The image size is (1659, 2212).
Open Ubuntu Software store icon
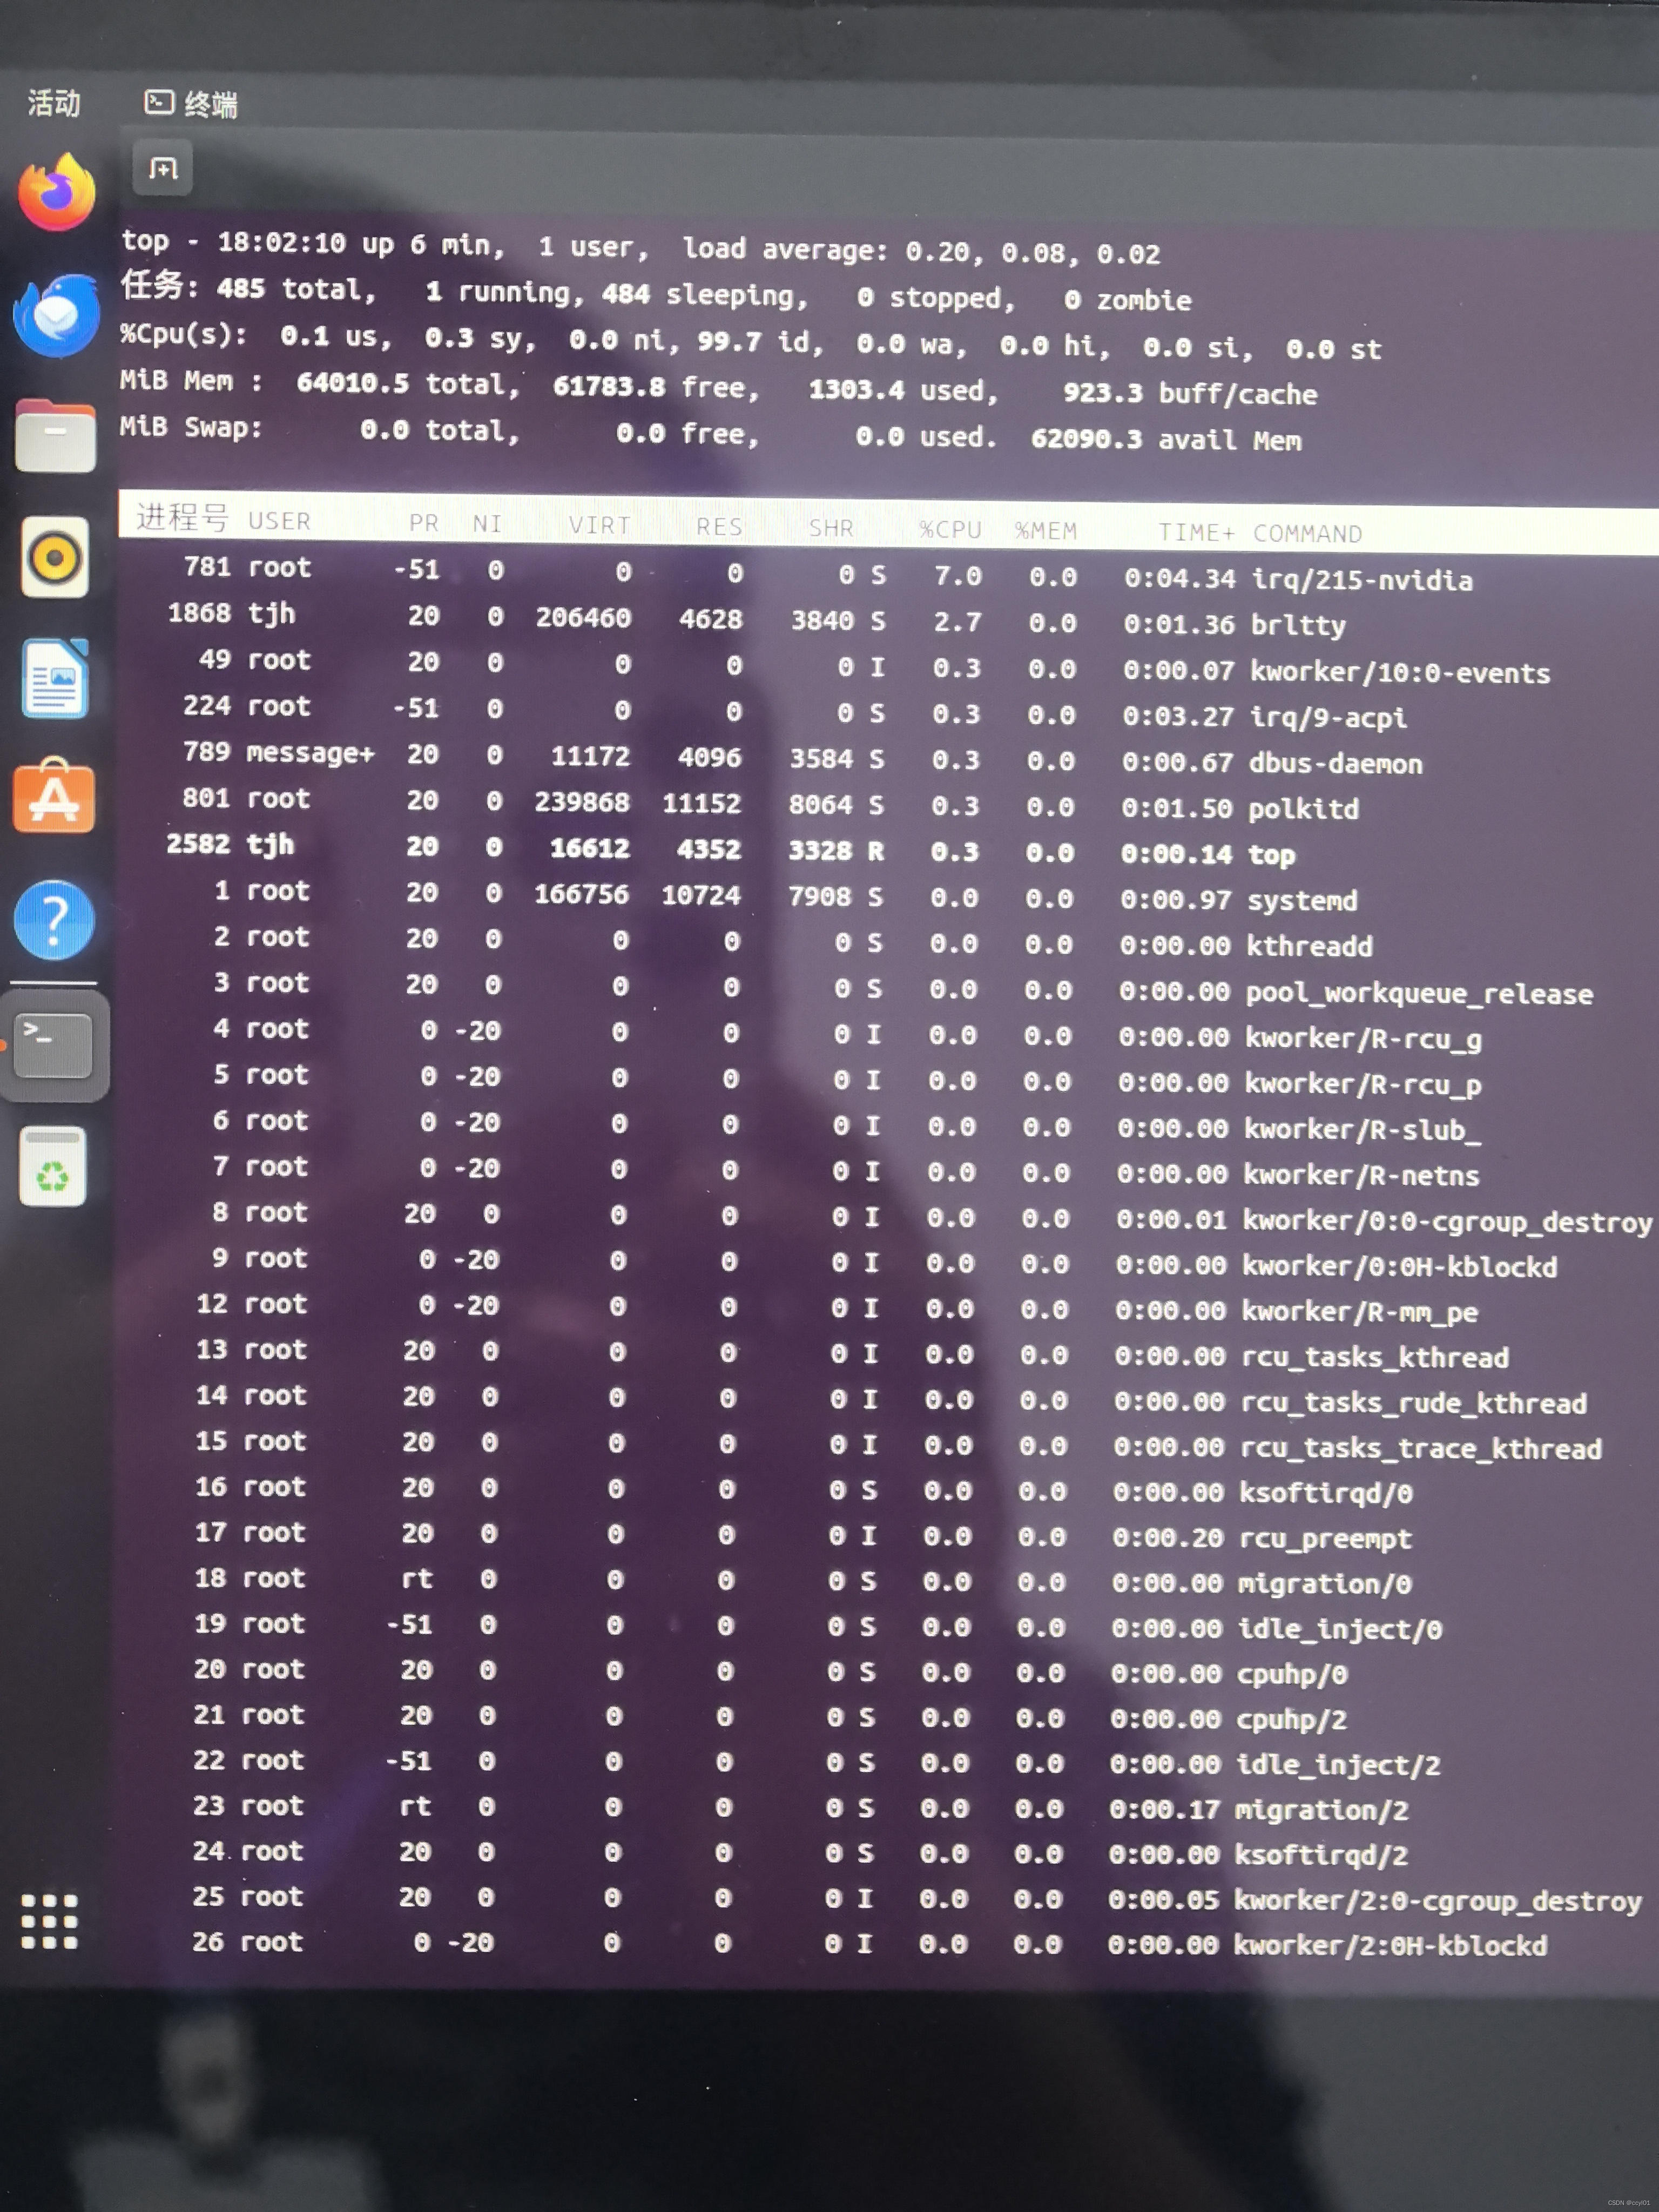[54, 797]
